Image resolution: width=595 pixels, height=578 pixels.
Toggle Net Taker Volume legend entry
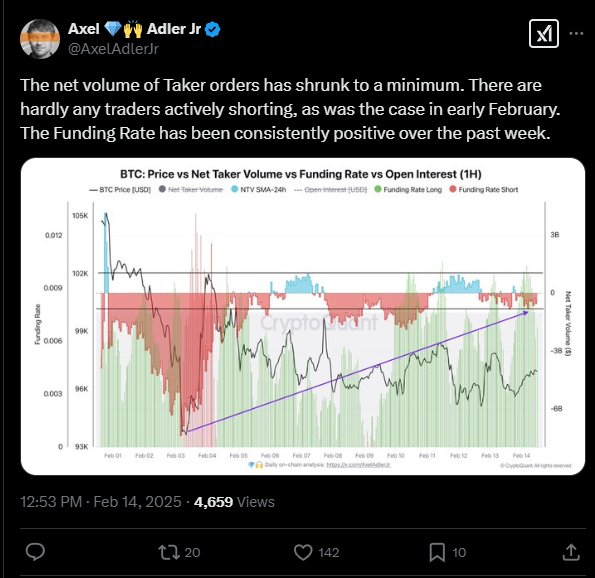point(191,189)
